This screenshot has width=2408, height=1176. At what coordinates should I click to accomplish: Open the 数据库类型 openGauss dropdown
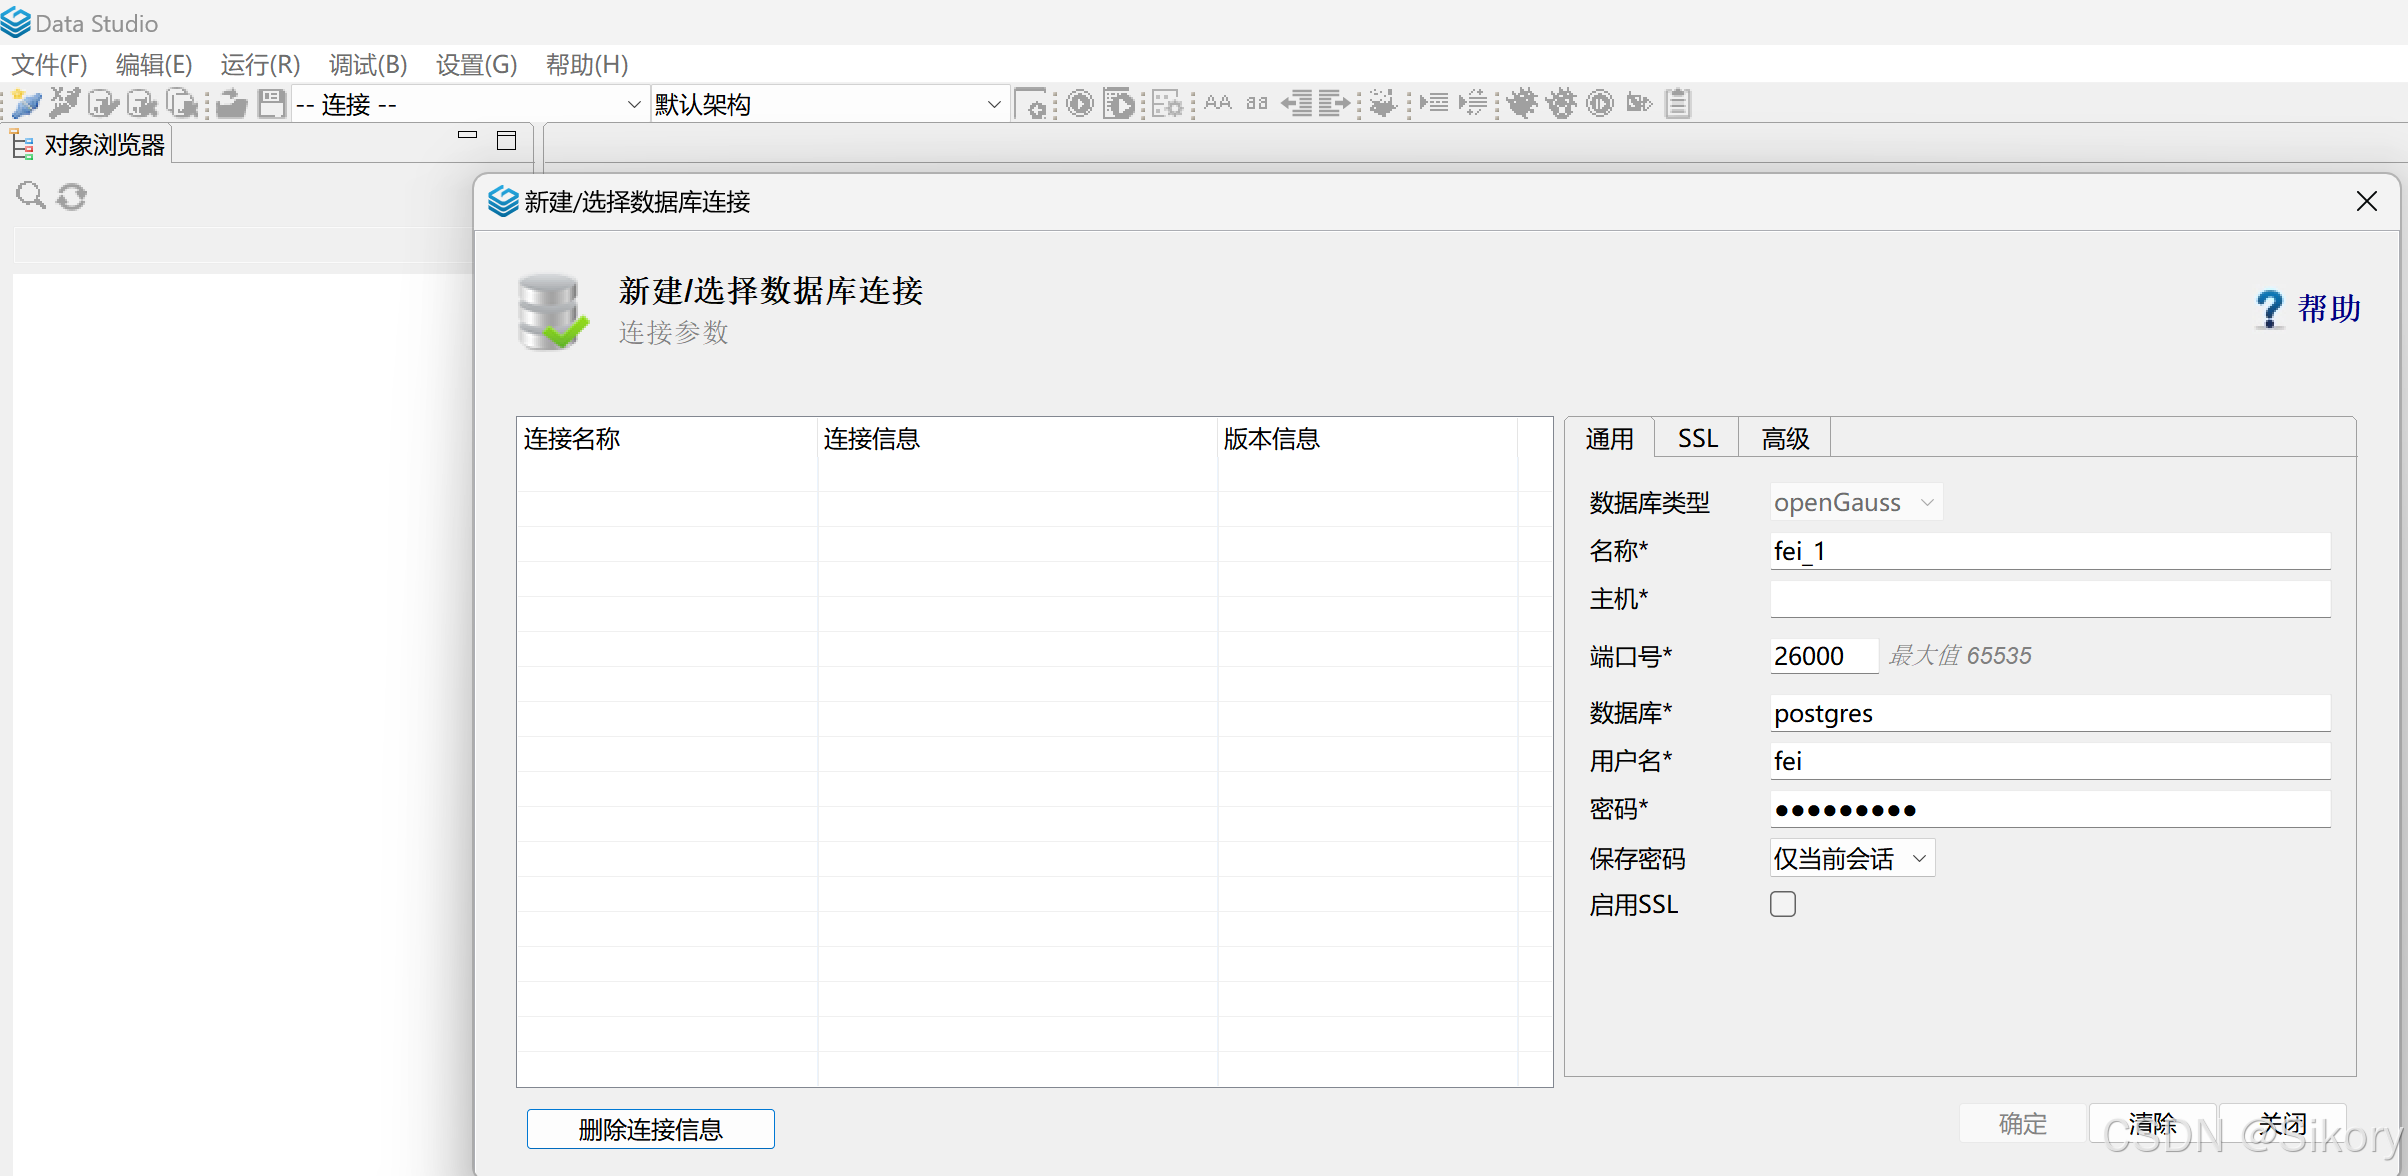point(1856,502)
